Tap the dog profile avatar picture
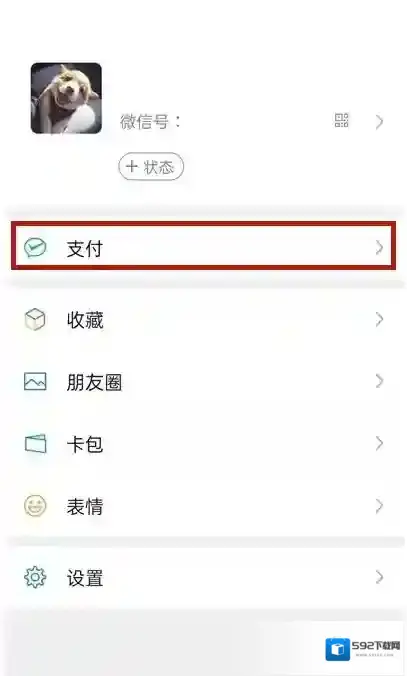Viewport: 407px width, 676px height. (x=66, y=98)
